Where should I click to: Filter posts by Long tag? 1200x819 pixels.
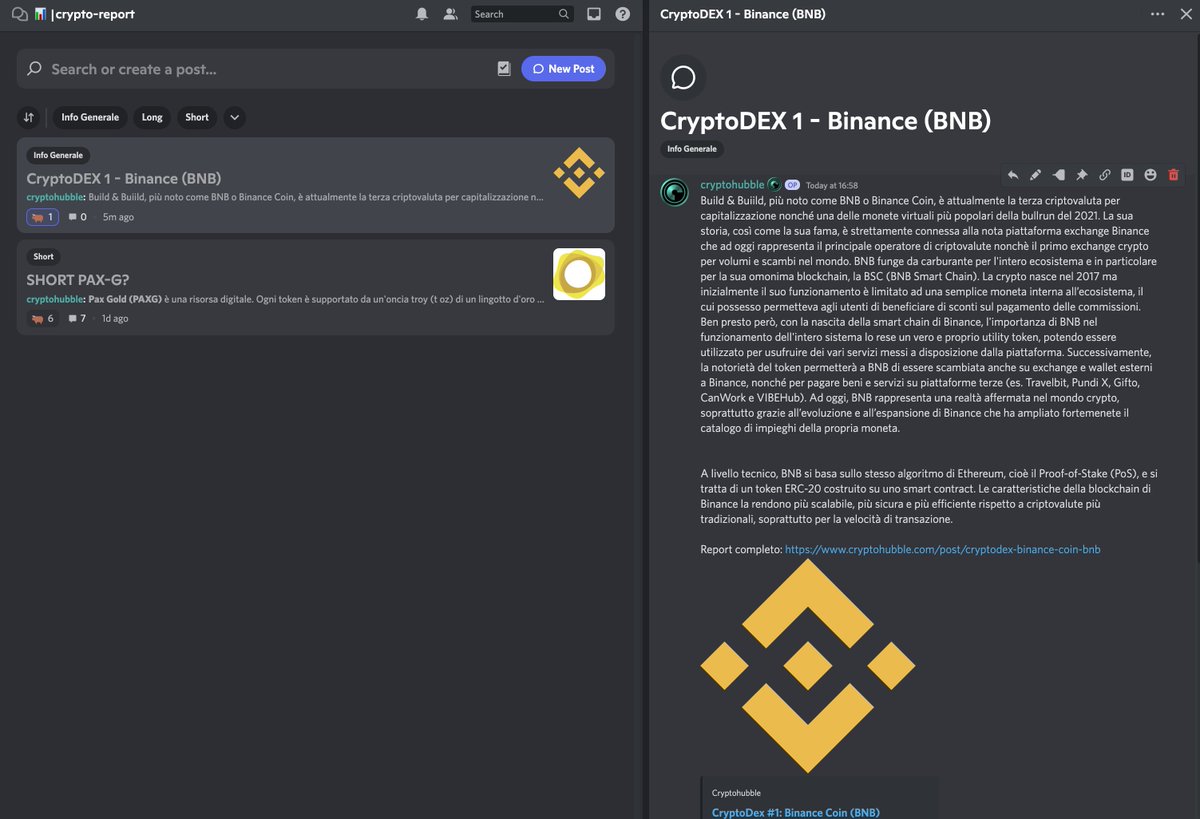coord(152,117)
